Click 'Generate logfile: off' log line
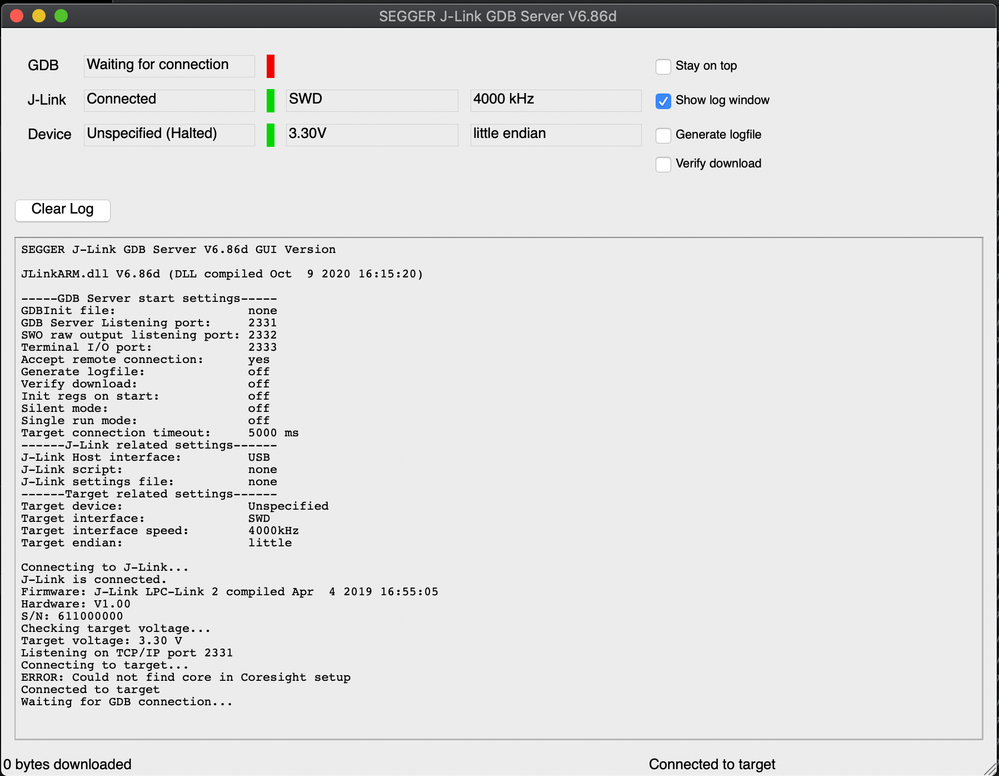Viewport: 999px width, 776px height. [x=145, y=372]
